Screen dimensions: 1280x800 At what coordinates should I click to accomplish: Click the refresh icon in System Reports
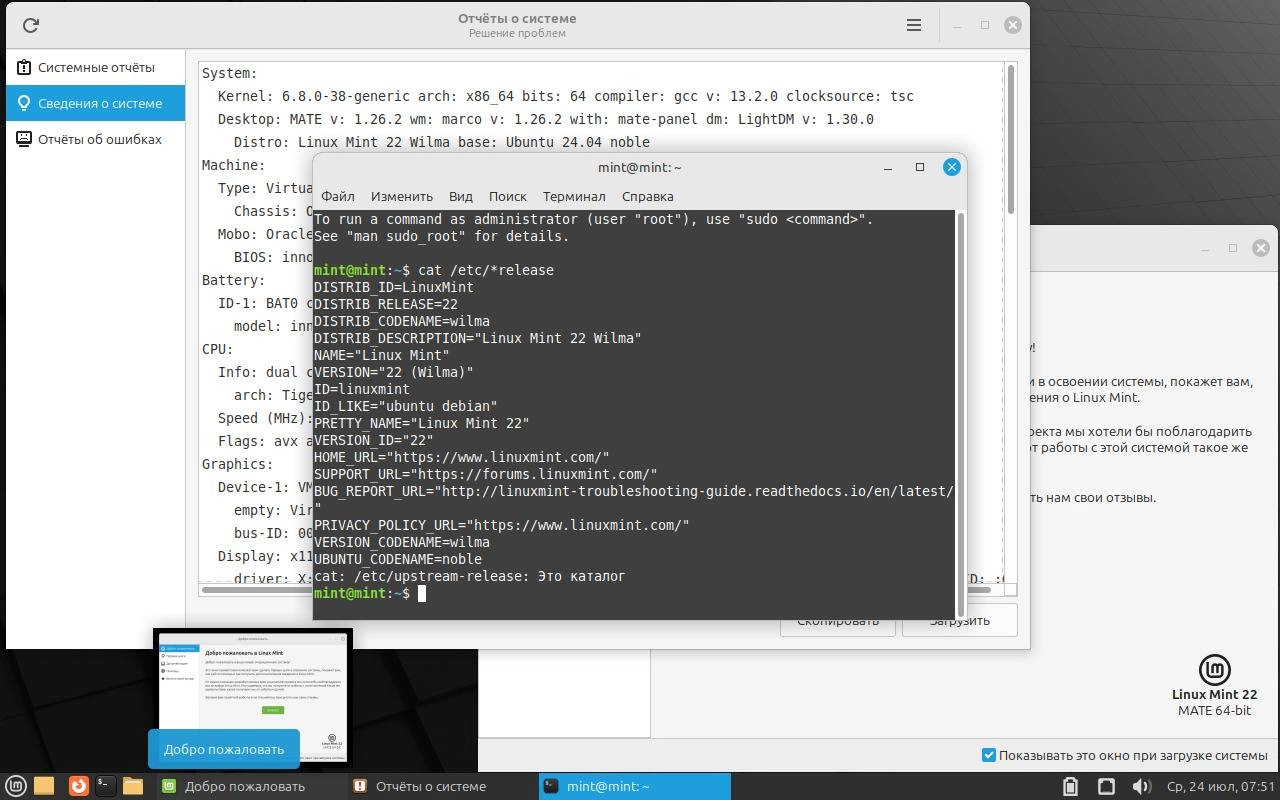[x=30, y=25]
